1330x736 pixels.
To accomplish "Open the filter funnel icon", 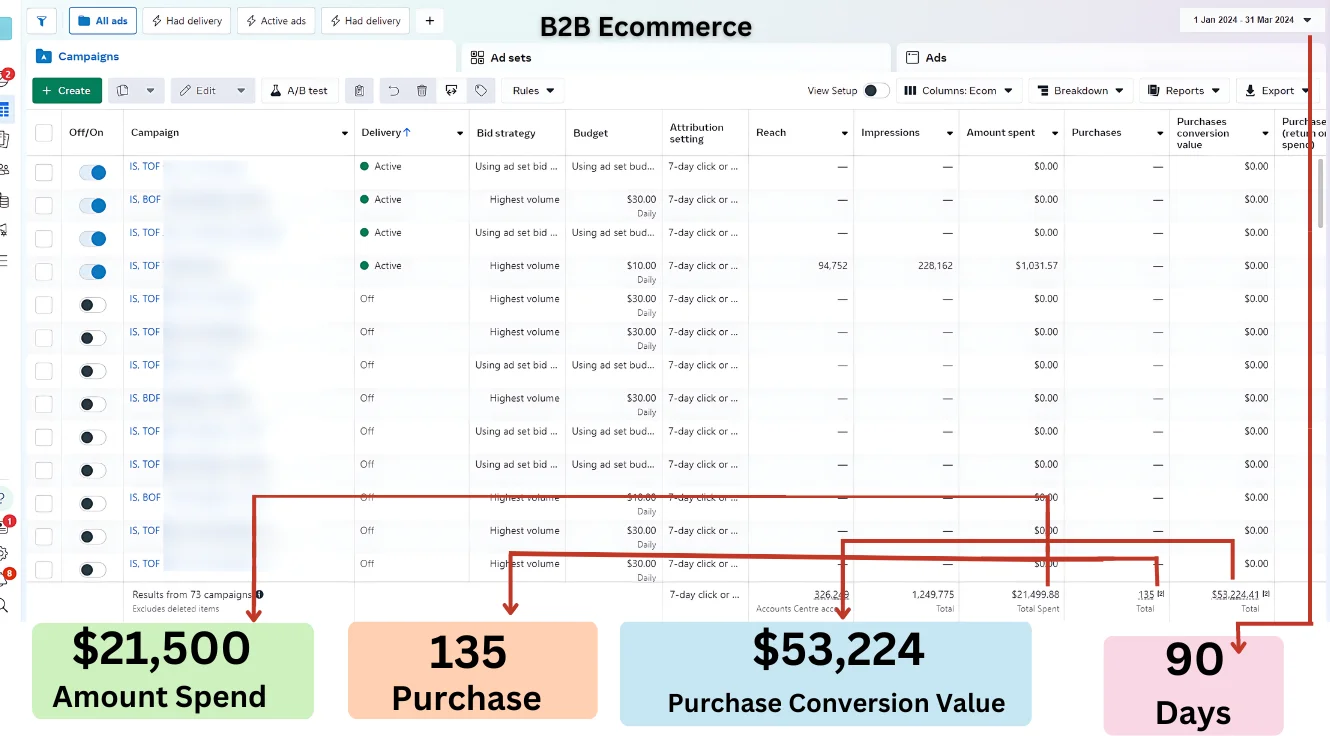I will [42, 21].
